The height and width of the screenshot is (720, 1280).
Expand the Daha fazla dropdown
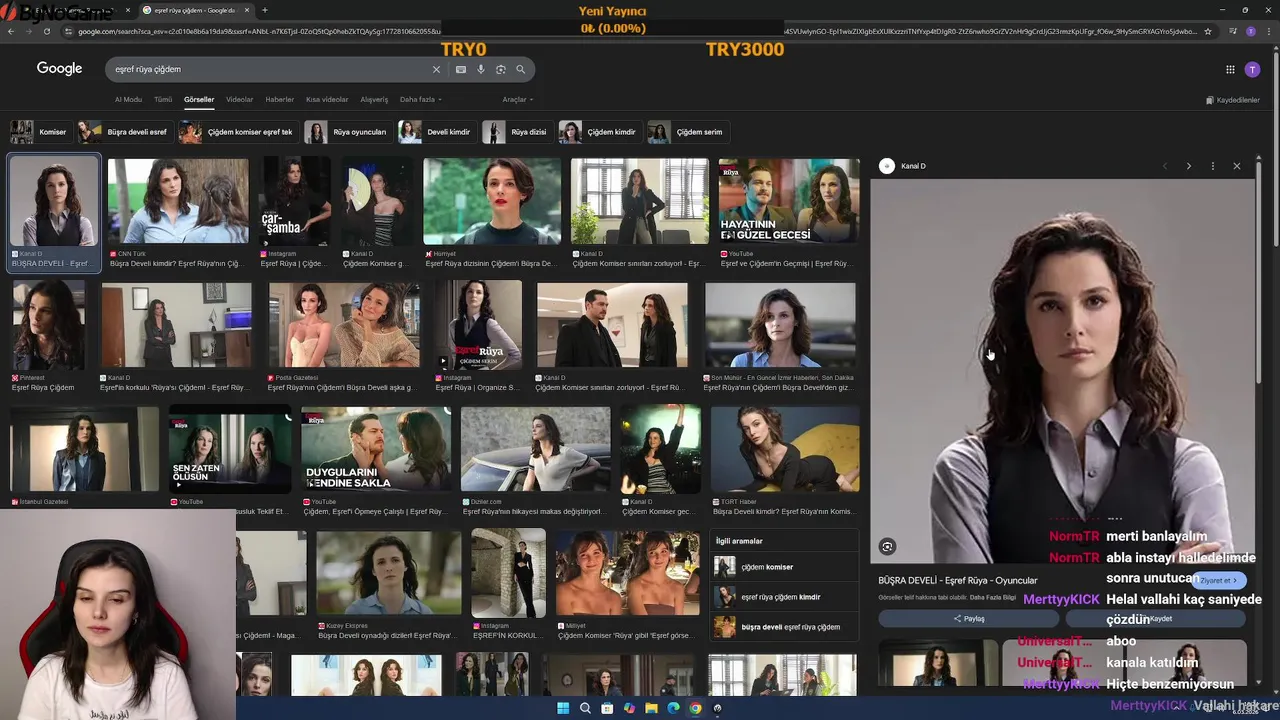click(x=421, y=99)
